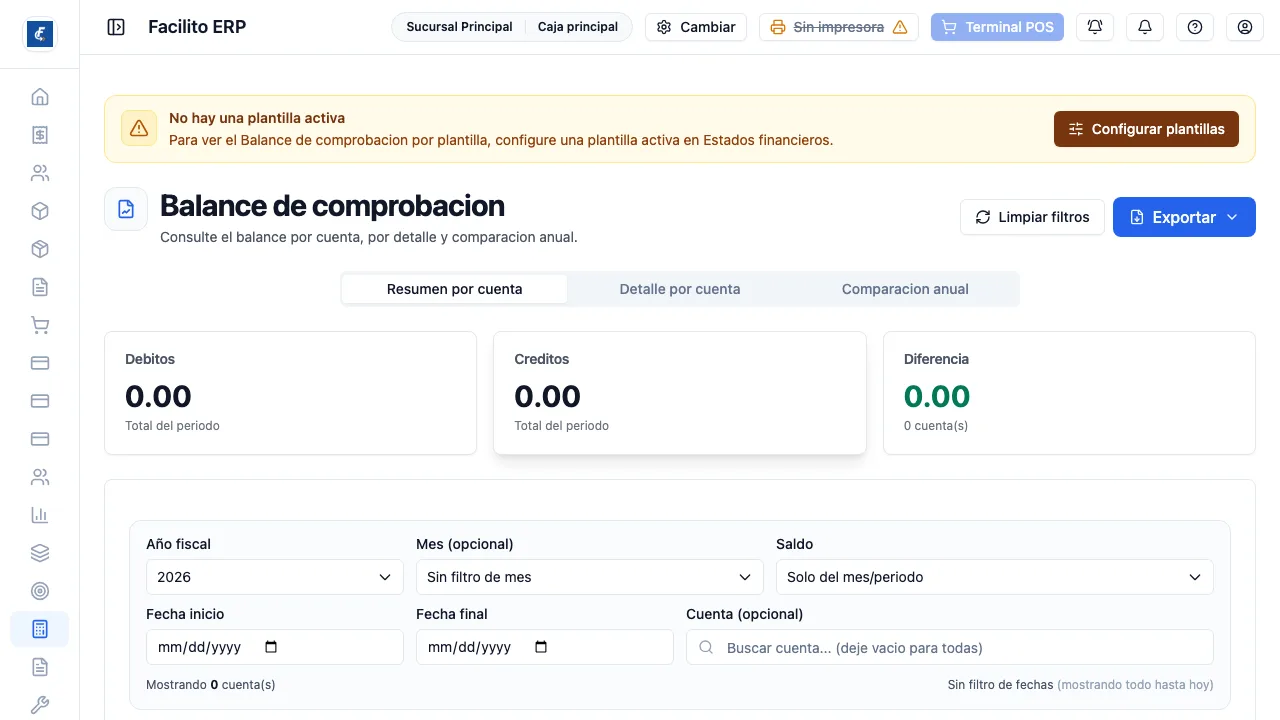The image size is (1280, 720).
Task: Click the ringing bell alerts icon
Action: (1095, 27)
